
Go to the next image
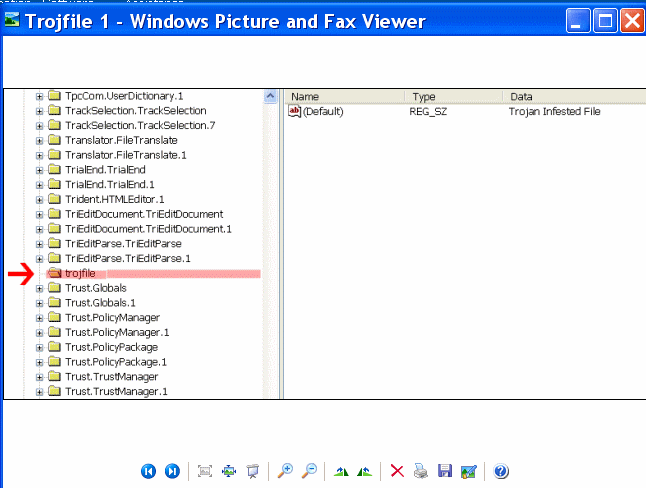tap(172, 471)
